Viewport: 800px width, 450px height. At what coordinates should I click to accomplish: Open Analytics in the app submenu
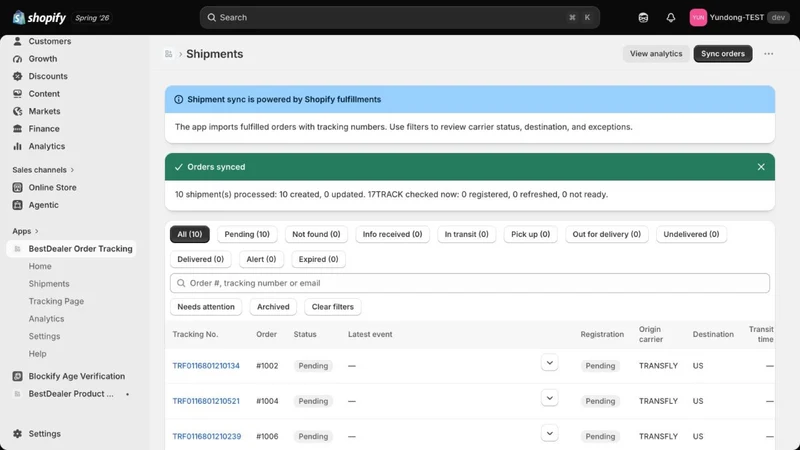pyautogui.click(x=46, y=319)
